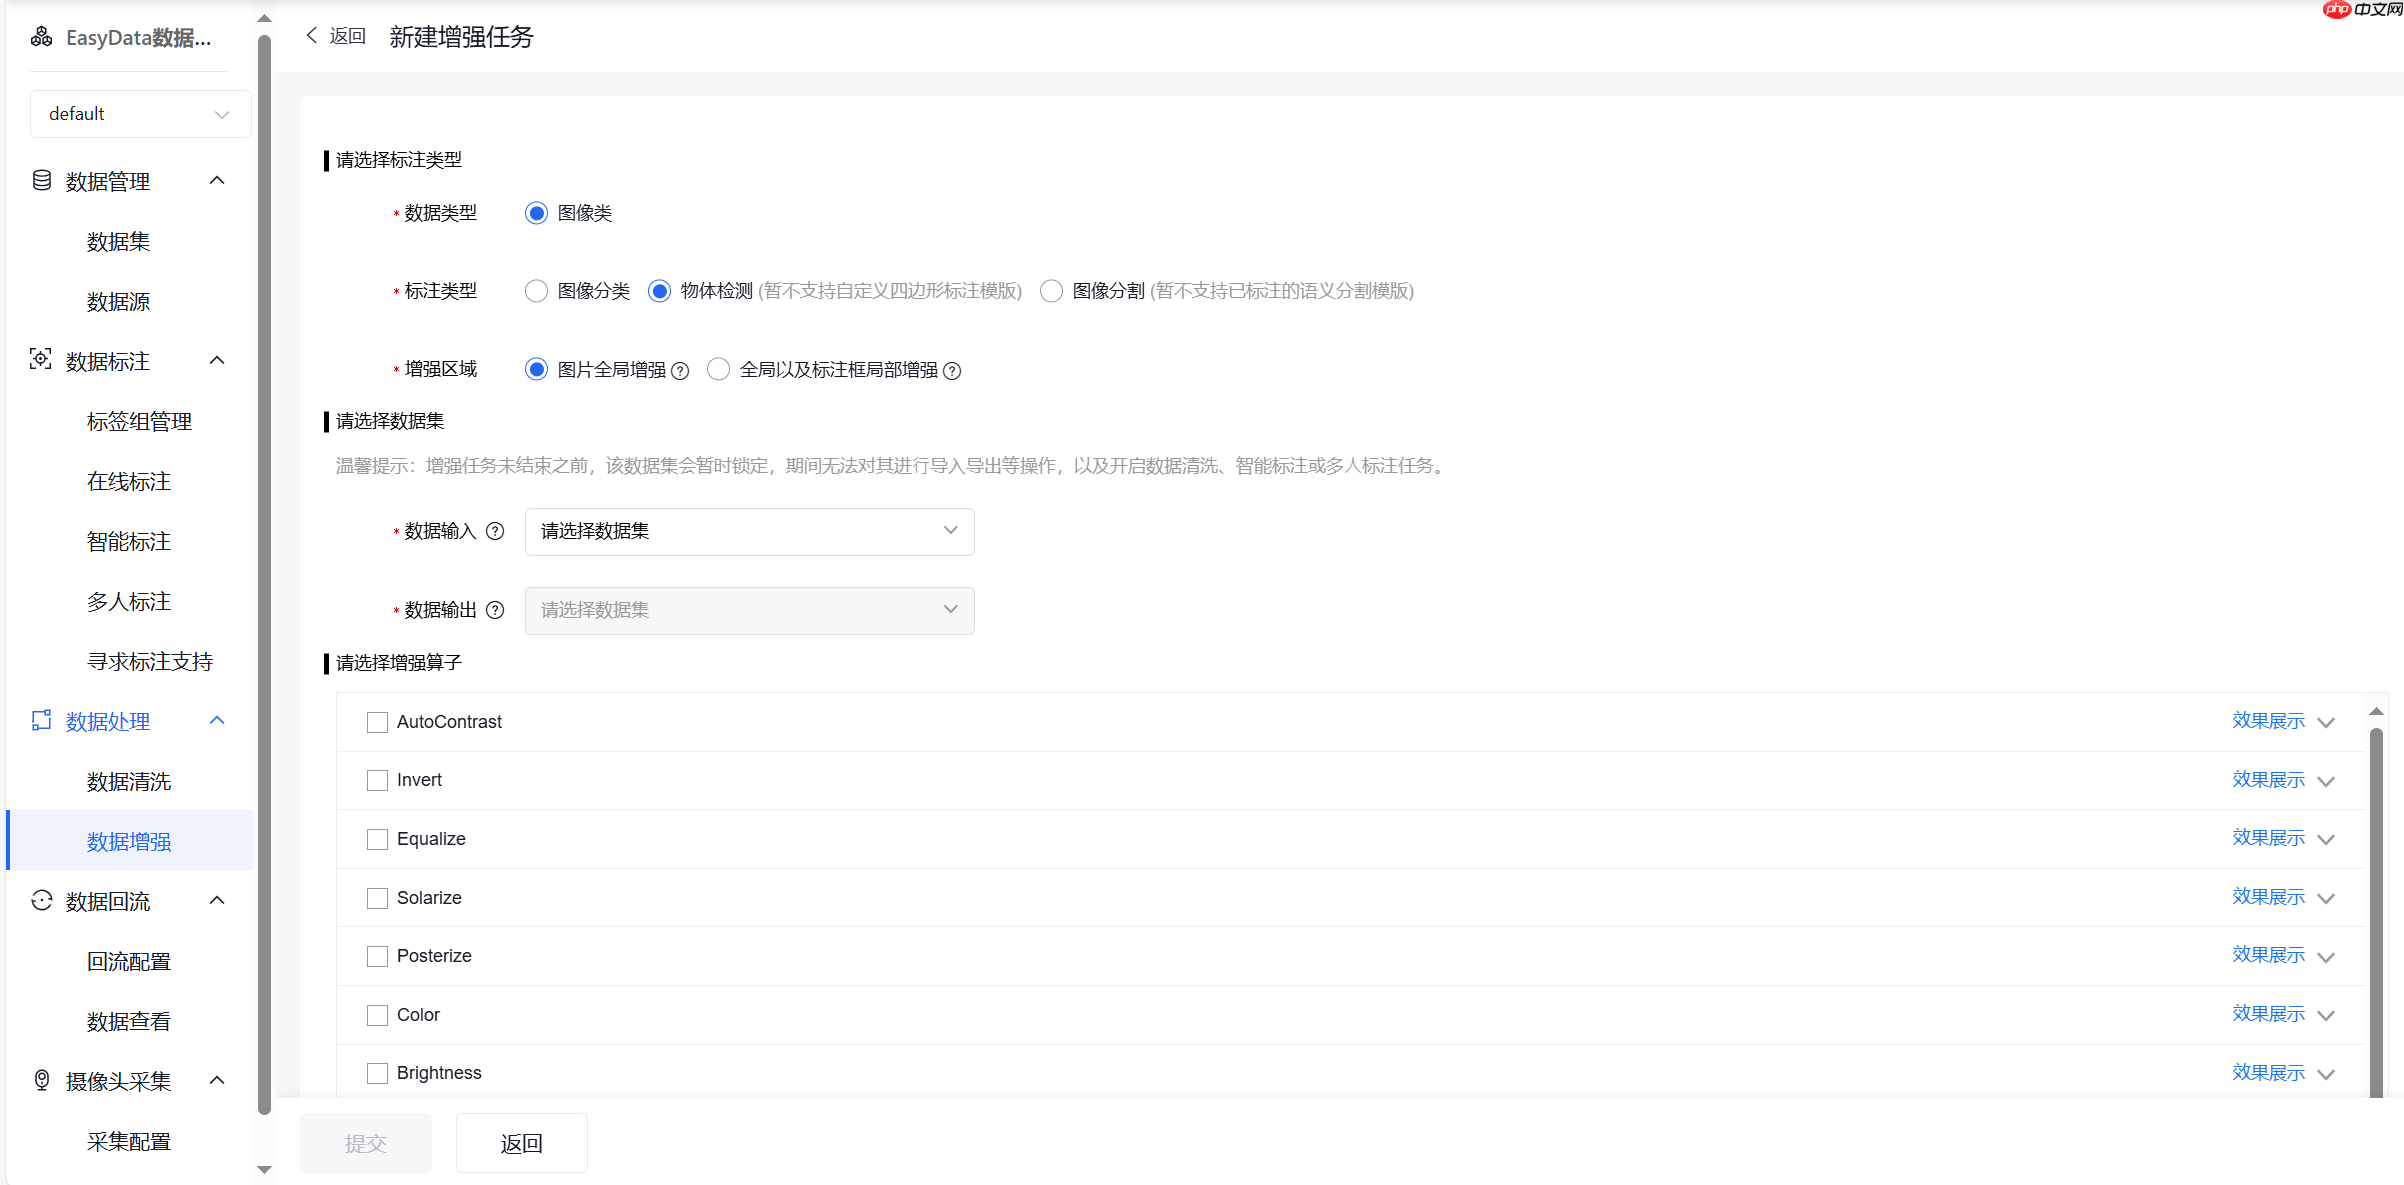Open the 数据输入 dataset dropdown

click(748, 531)
